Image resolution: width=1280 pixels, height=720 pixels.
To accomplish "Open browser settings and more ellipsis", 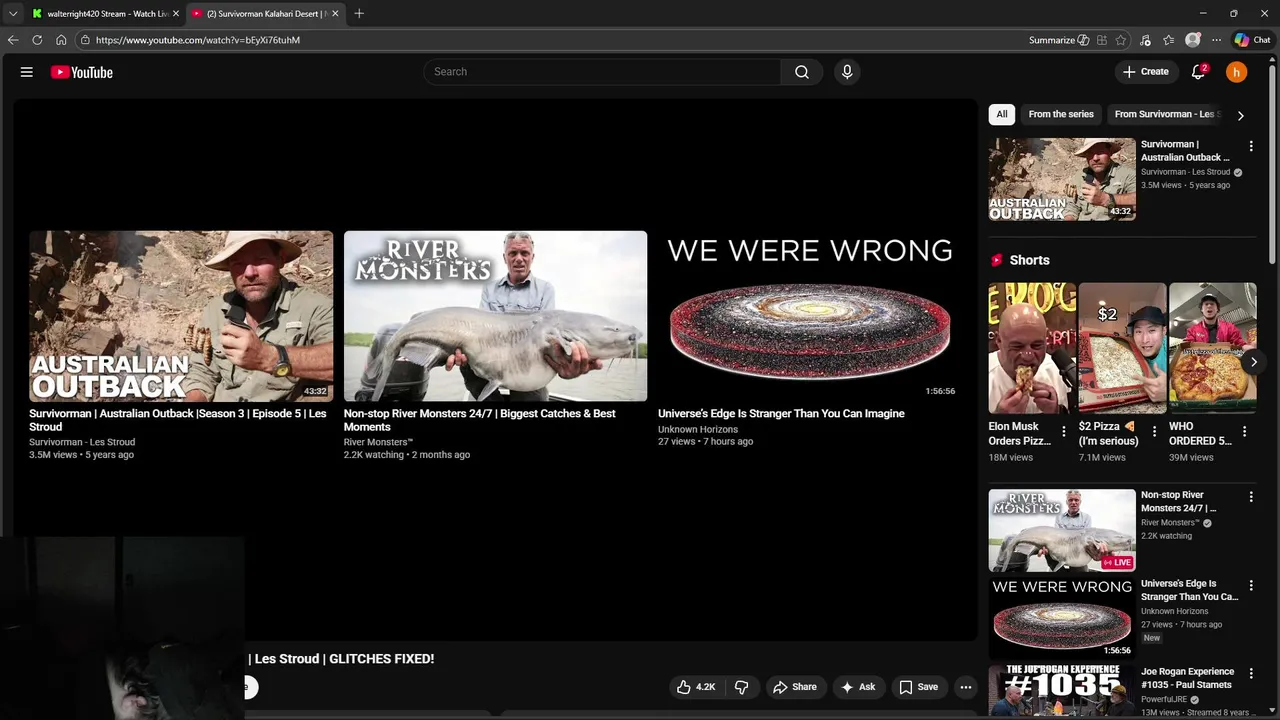I will click(x=1216, y=40).
